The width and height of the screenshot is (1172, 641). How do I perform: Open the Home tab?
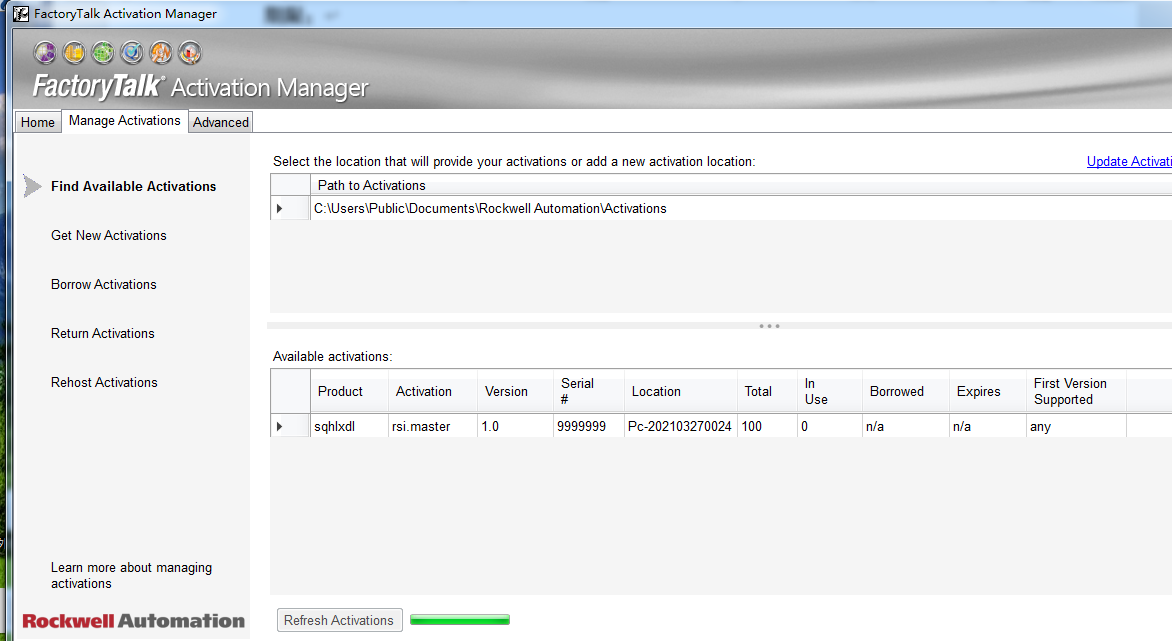[x=38, y=122]
